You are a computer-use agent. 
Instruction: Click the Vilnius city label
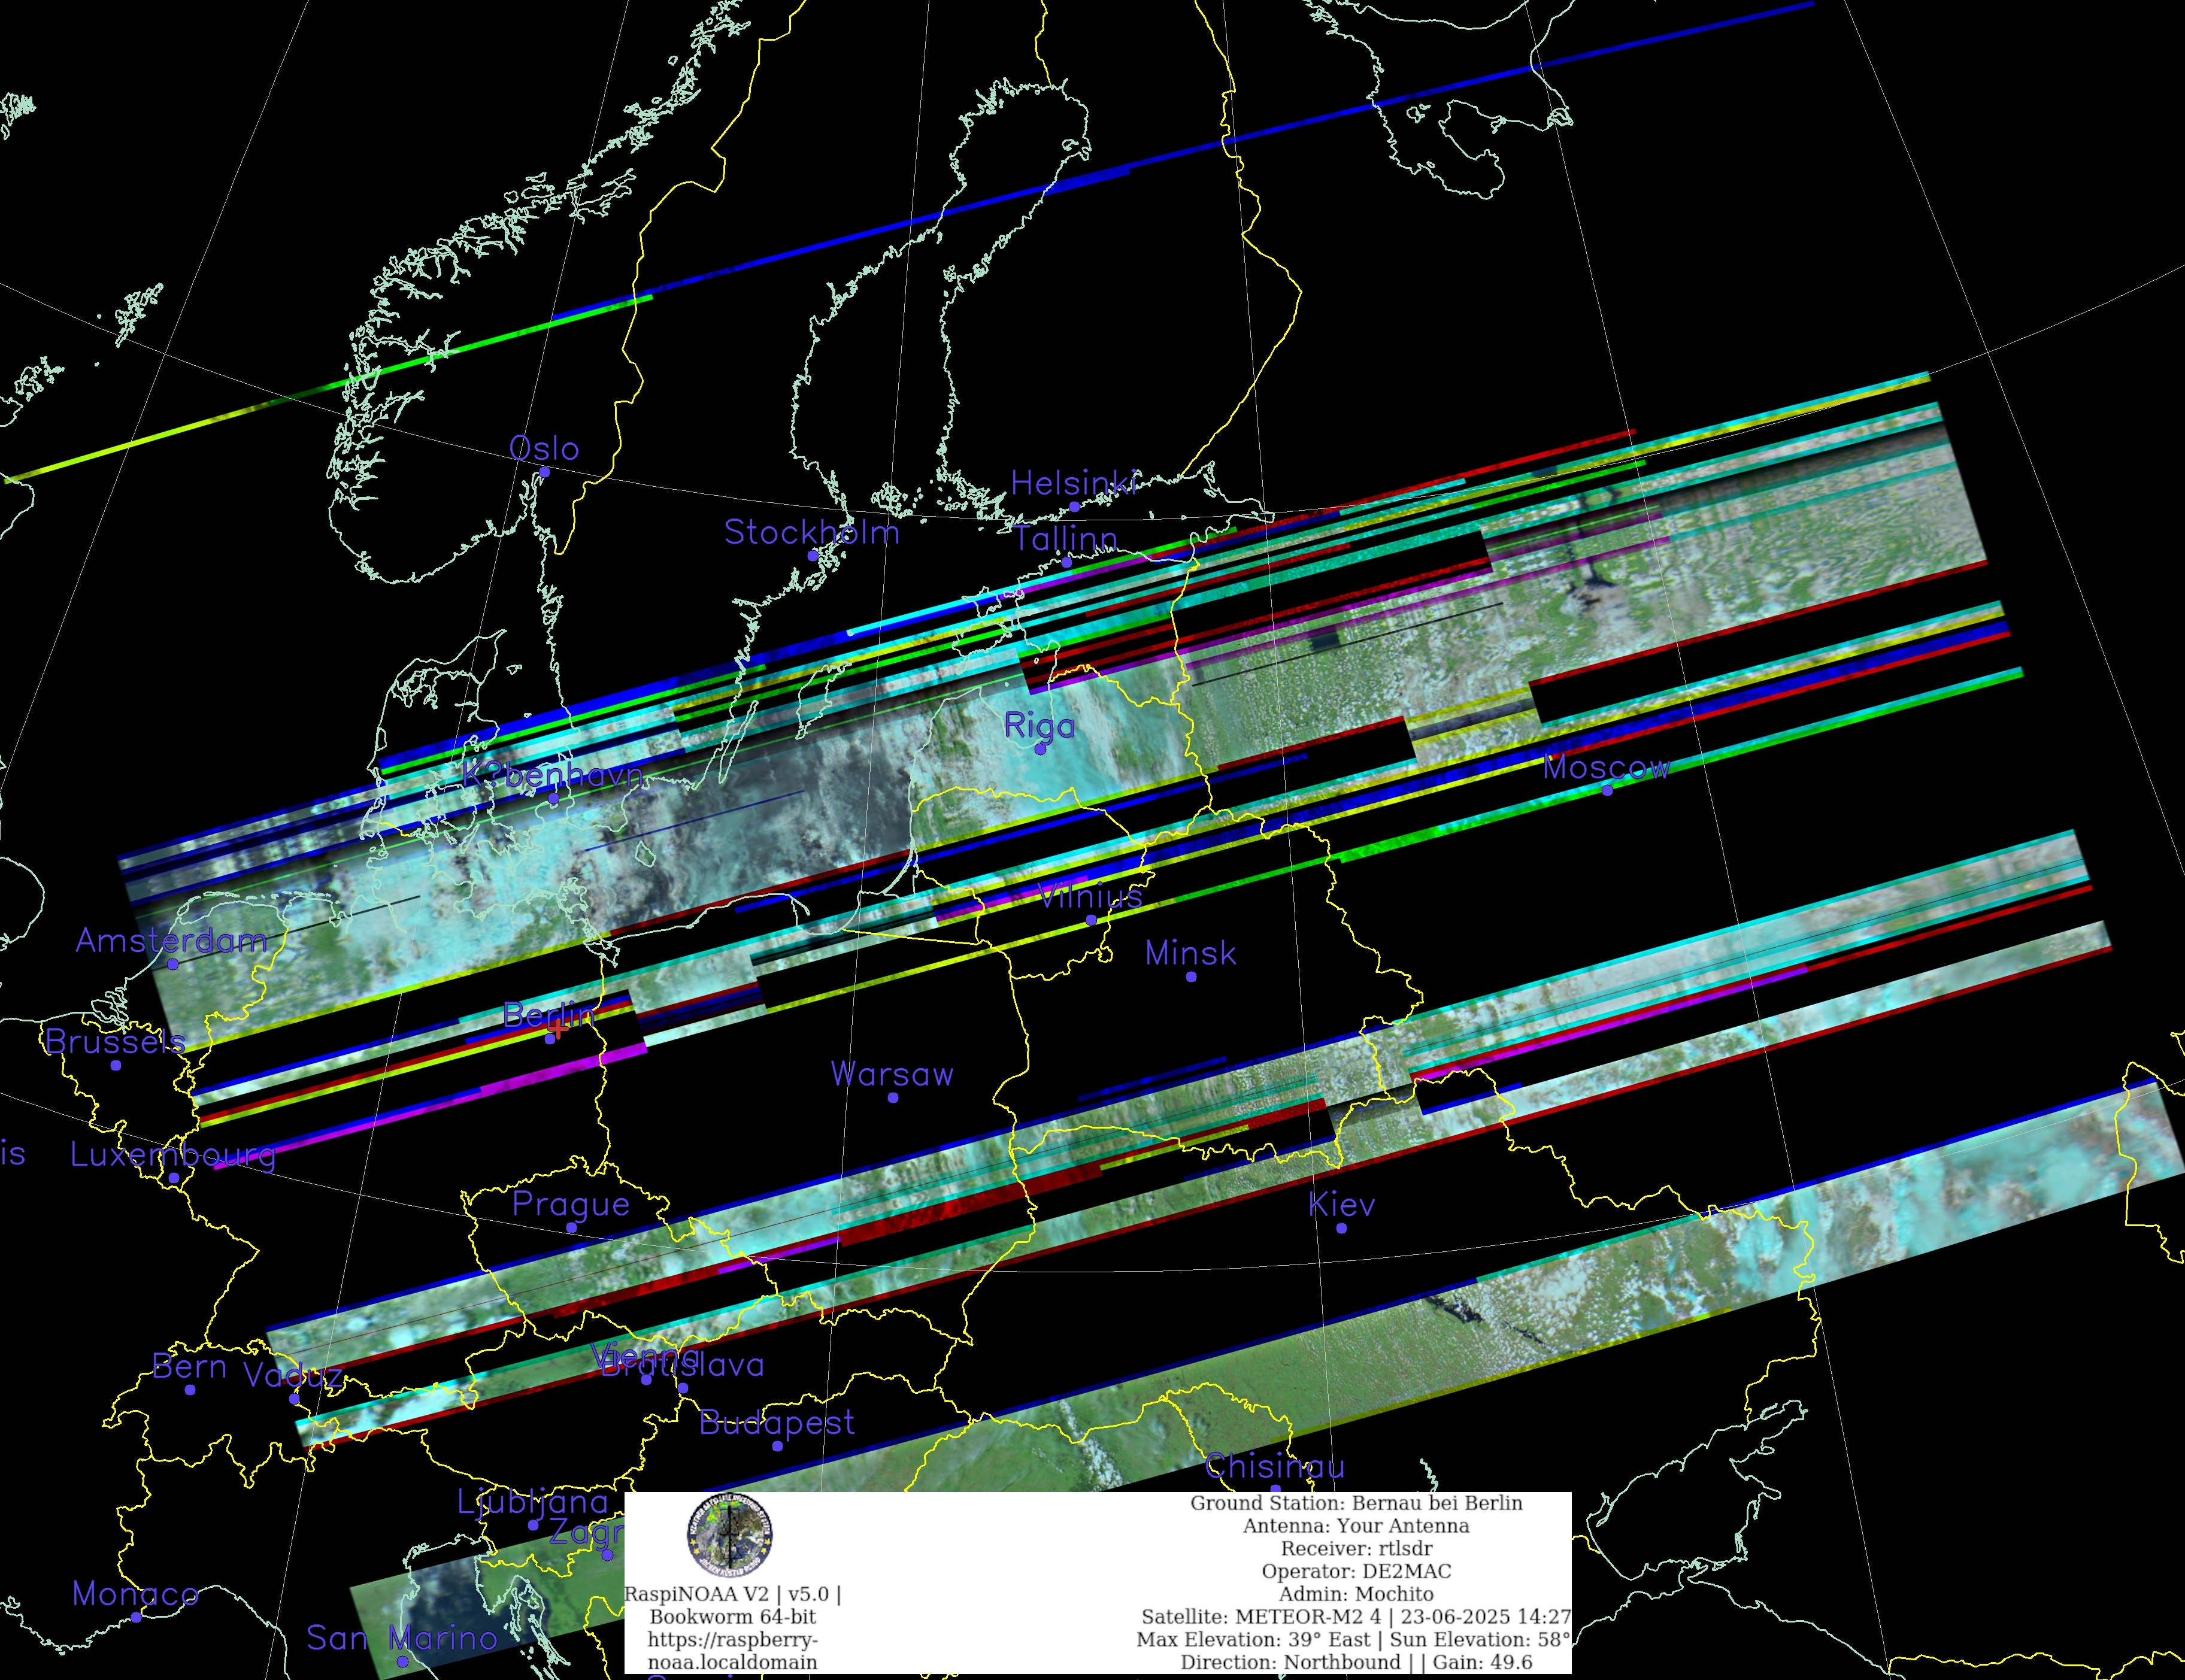(1090, 896)
